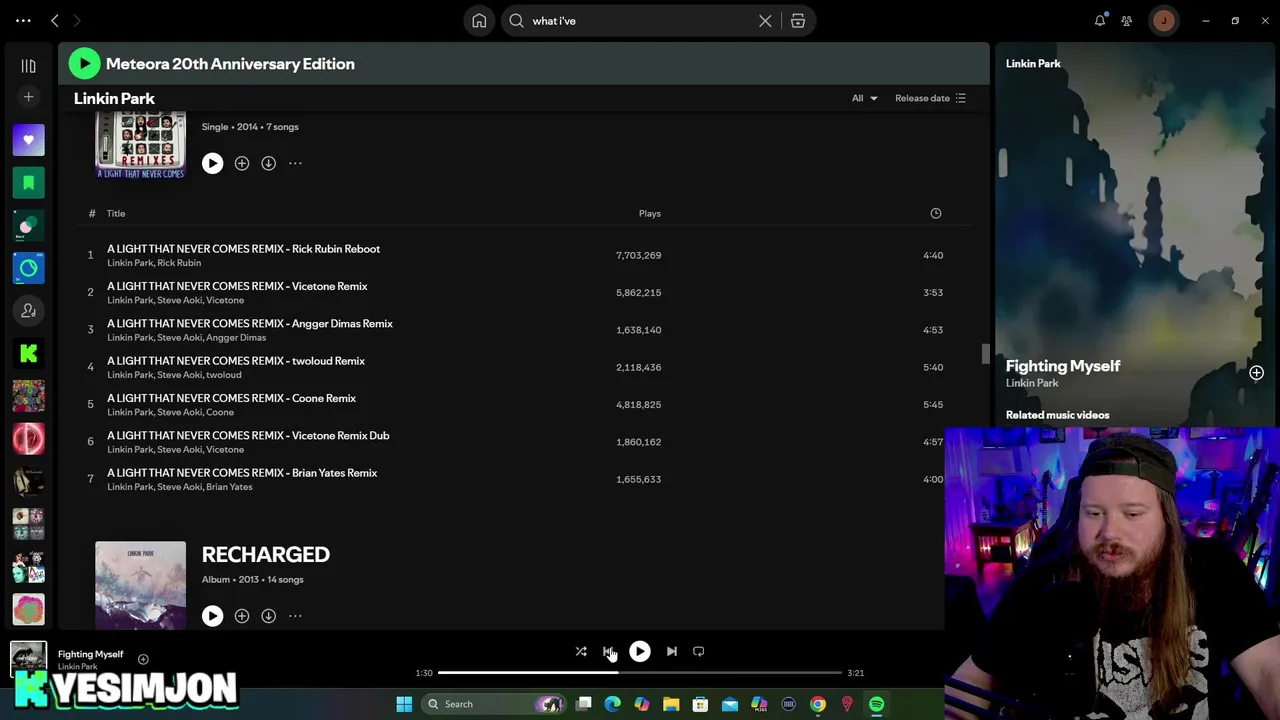Add Fighting Myself from Now Playing panel

[1256, 373]
